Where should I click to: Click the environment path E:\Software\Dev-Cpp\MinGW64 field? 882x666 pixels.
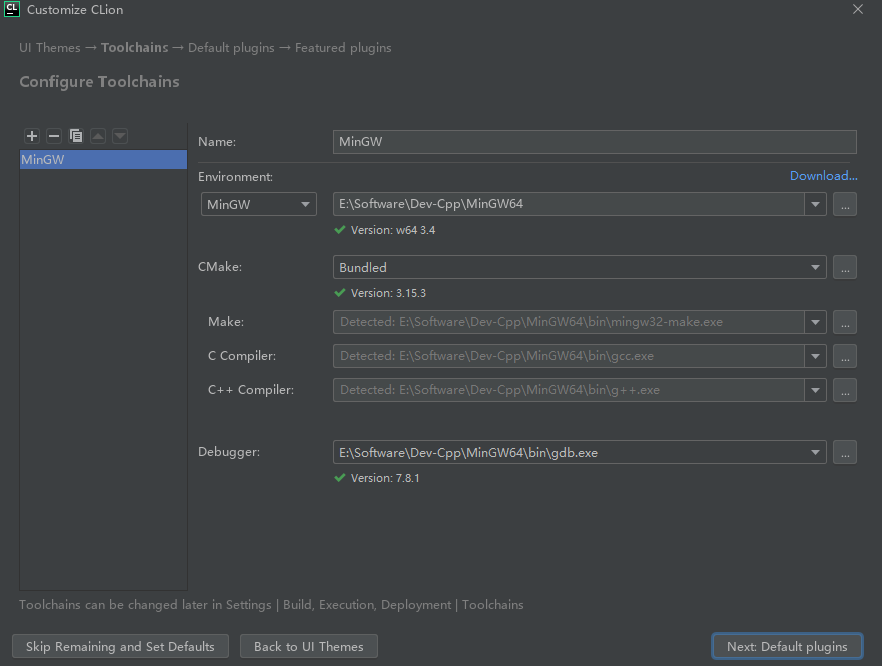569,204
